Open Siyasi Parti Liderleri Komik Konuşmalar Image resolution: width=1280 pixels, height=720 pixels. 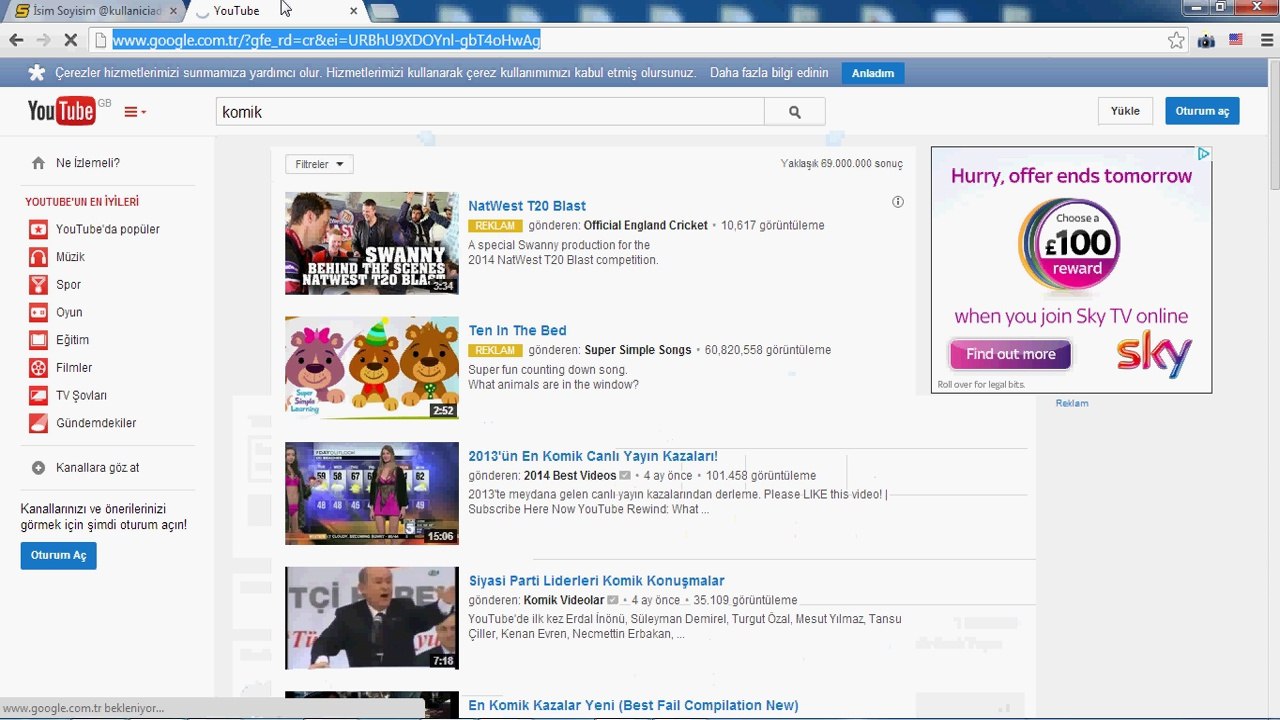coord(596,580)
